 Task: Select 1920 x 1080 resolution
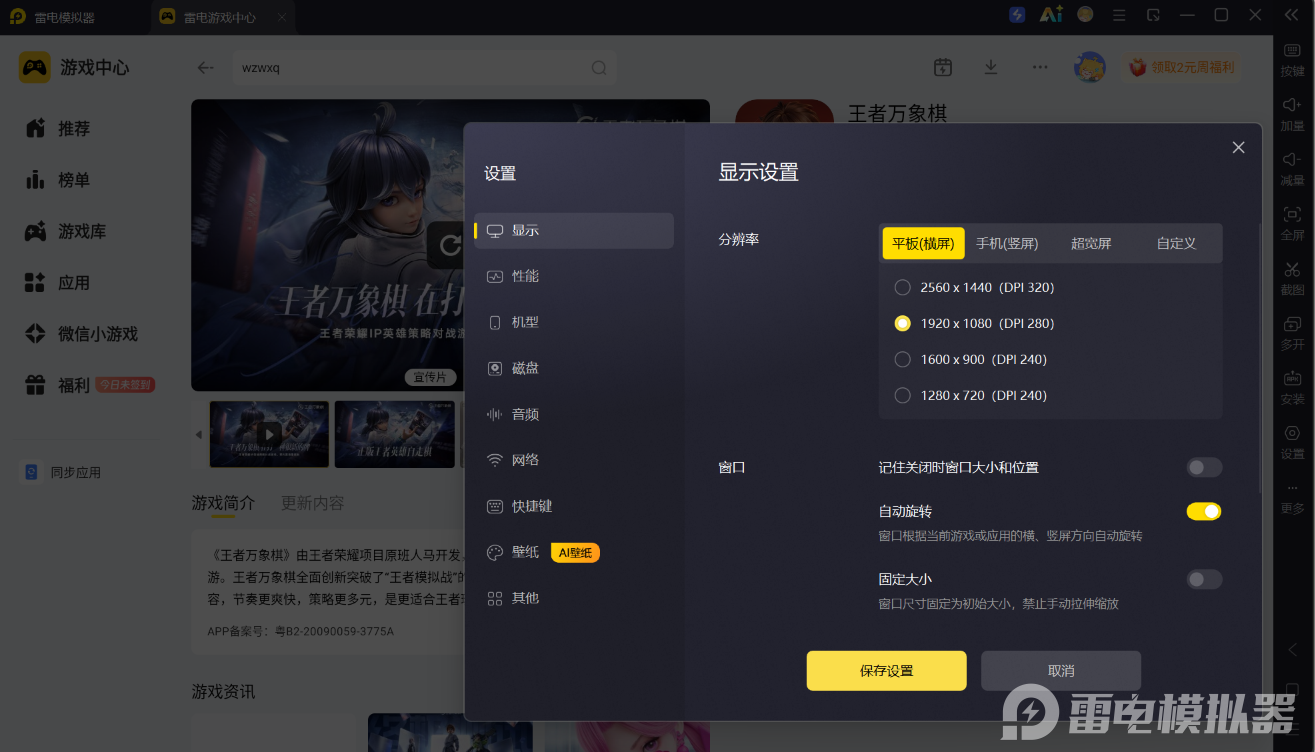click(x=974, y=323)
